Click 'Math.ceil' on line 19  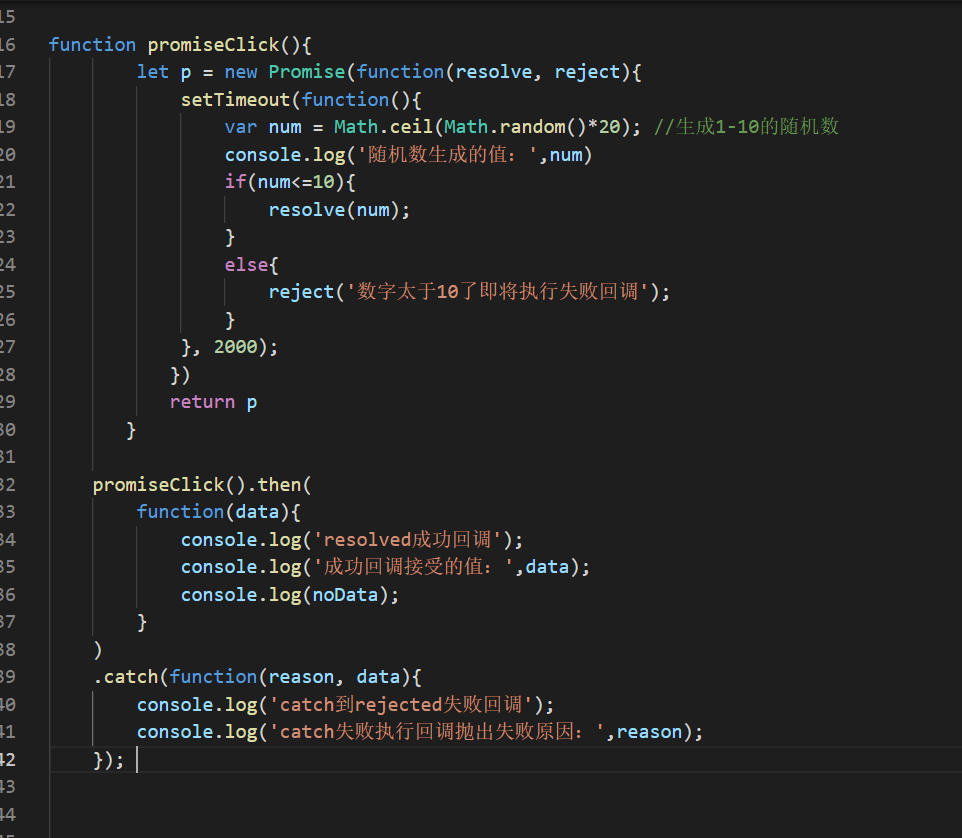click(383, 127)
